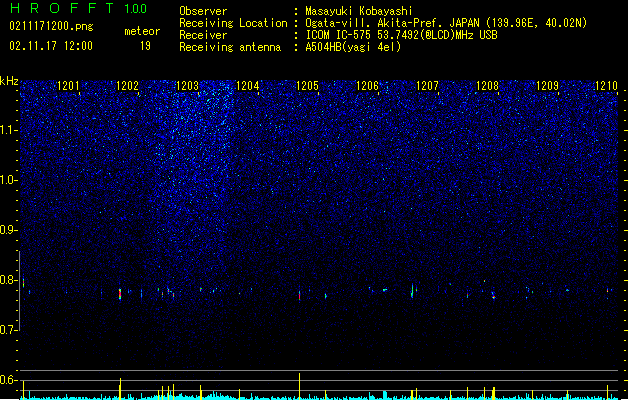Select the filename 0211171200.png
This screenshot has width=629, height=400.
(x=51, y=27)
